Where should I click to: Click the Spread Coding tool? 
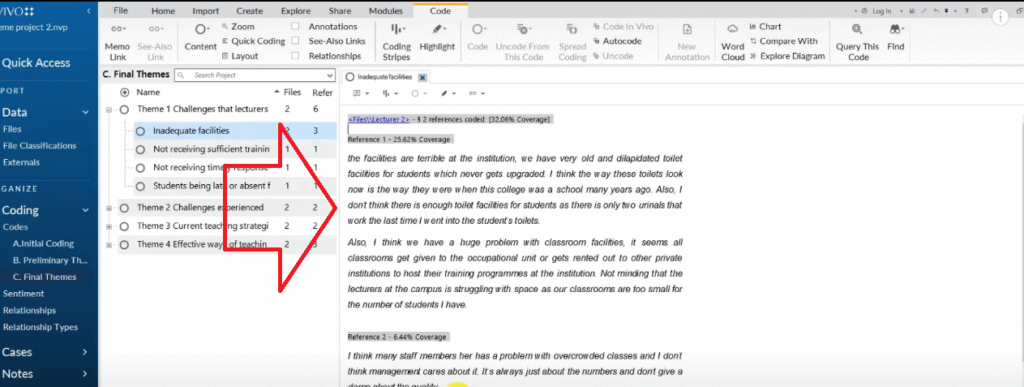pos(572,42)
